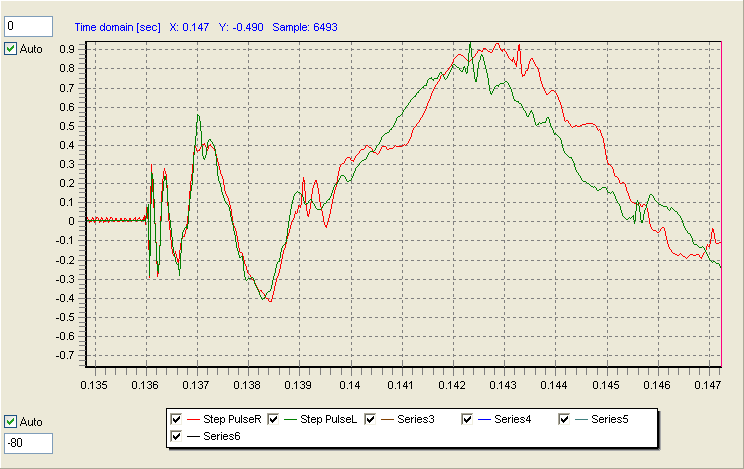Toggle the bottom Auto checkbox
744x469 pixels.
point(10,422)
